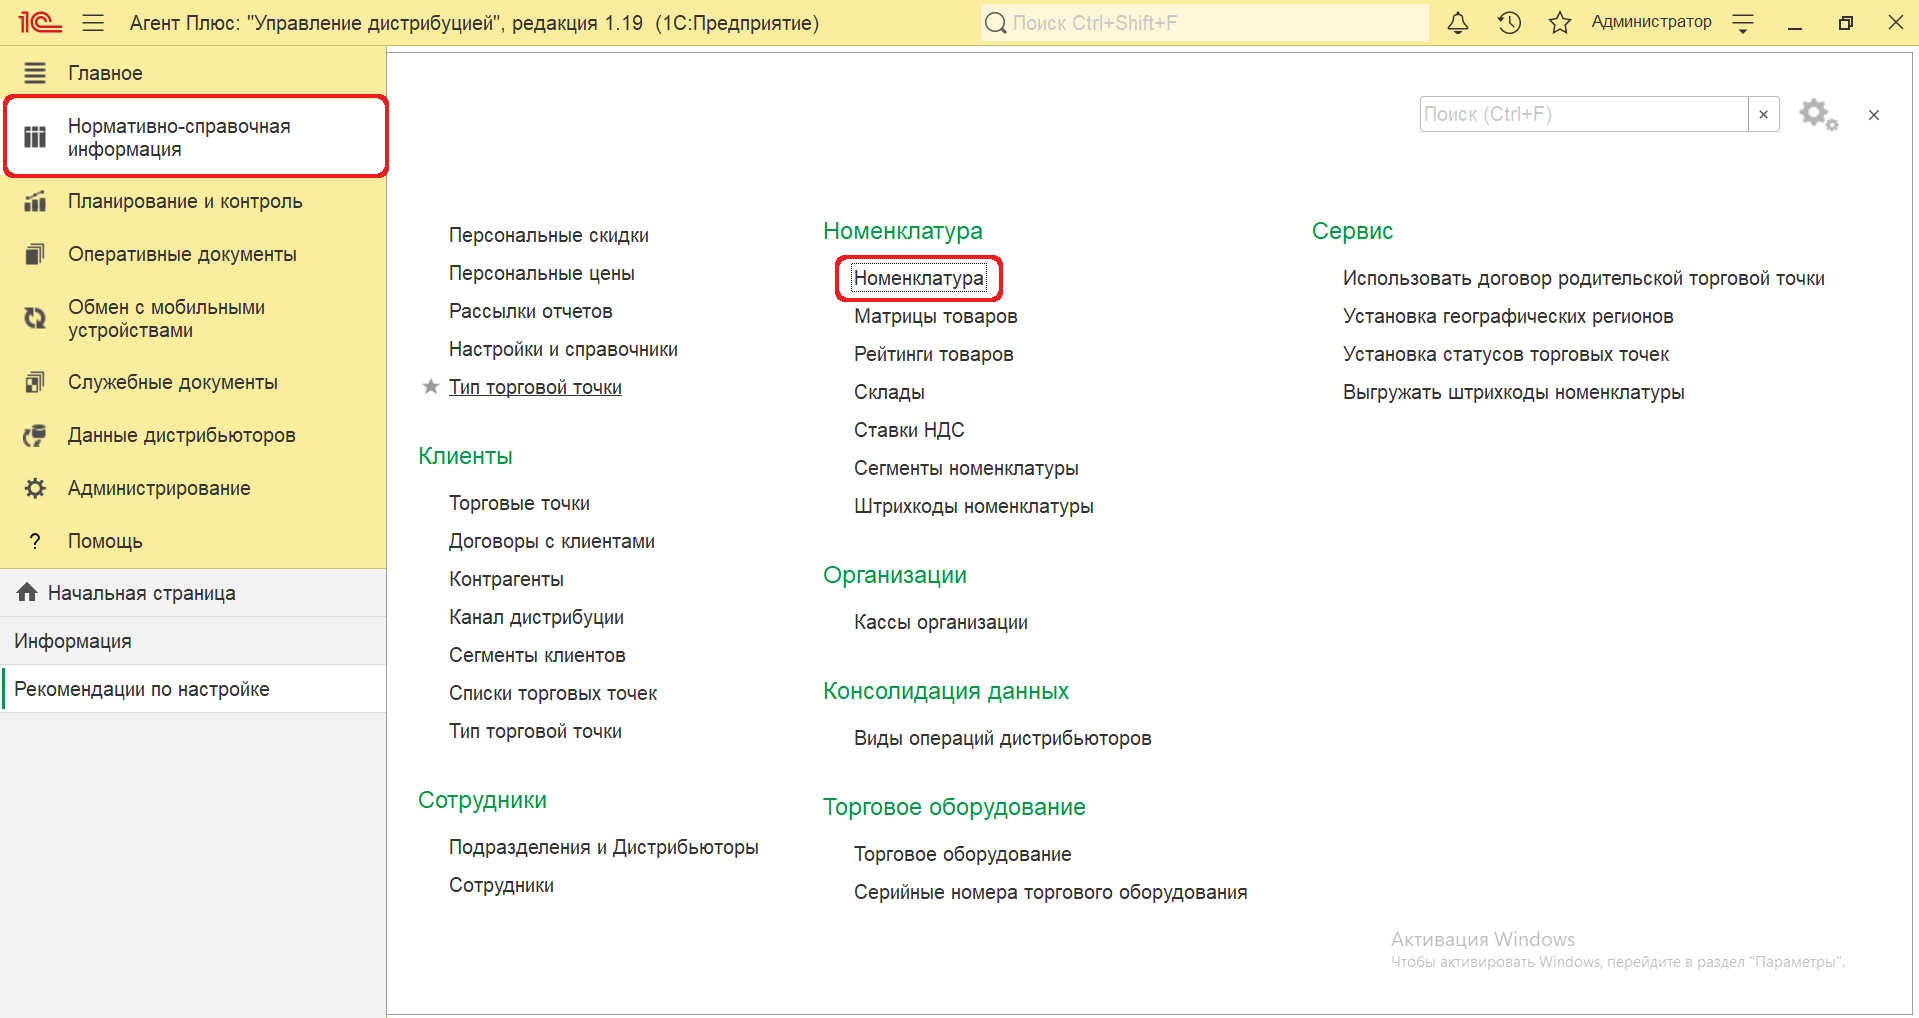Open the history clock icon

click(x=1509, y=22)
